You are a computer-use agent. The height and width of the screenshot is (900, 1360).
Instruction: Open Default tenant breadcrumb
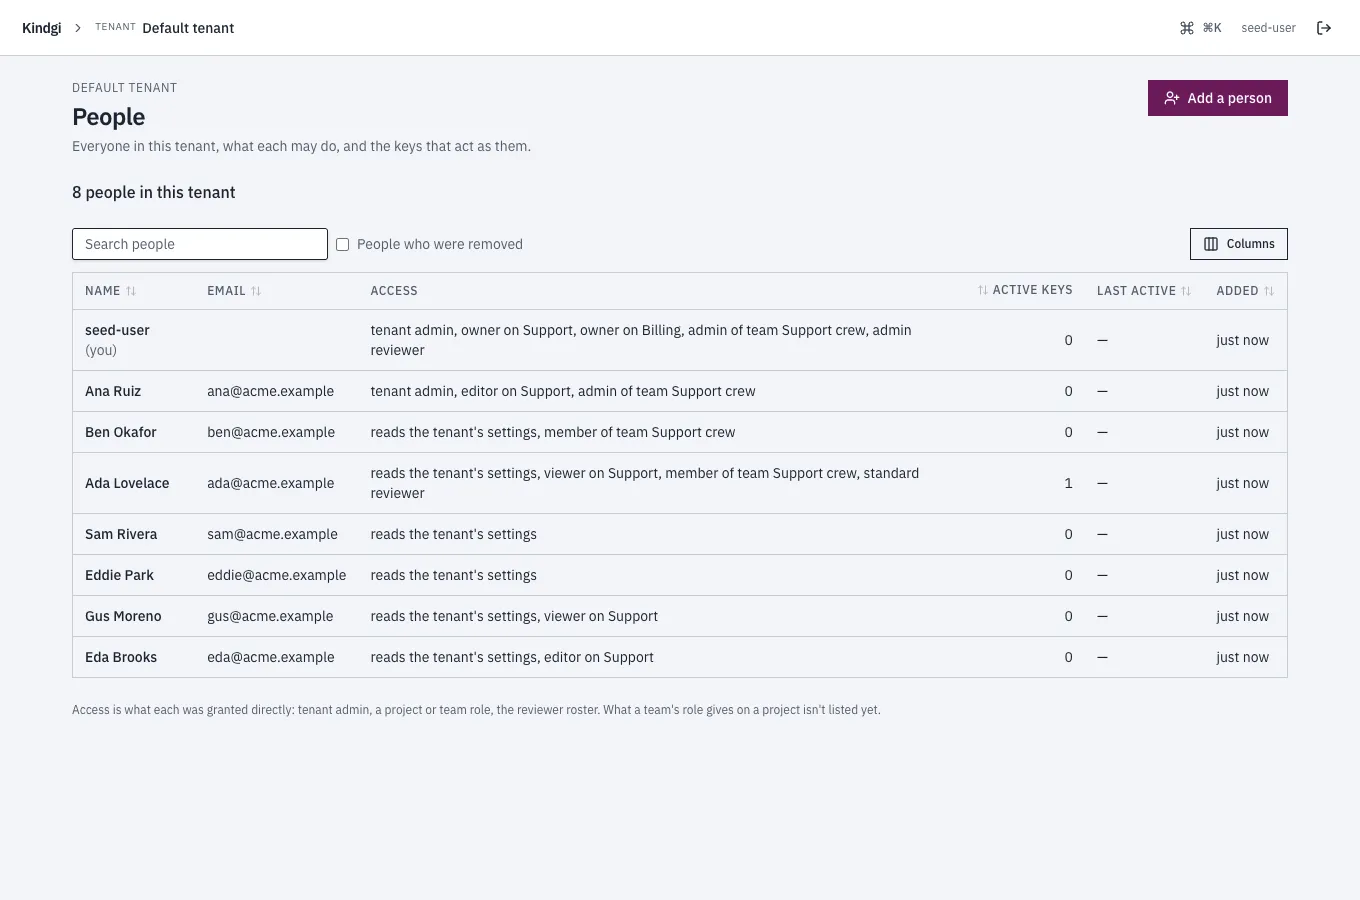point(188,28)
